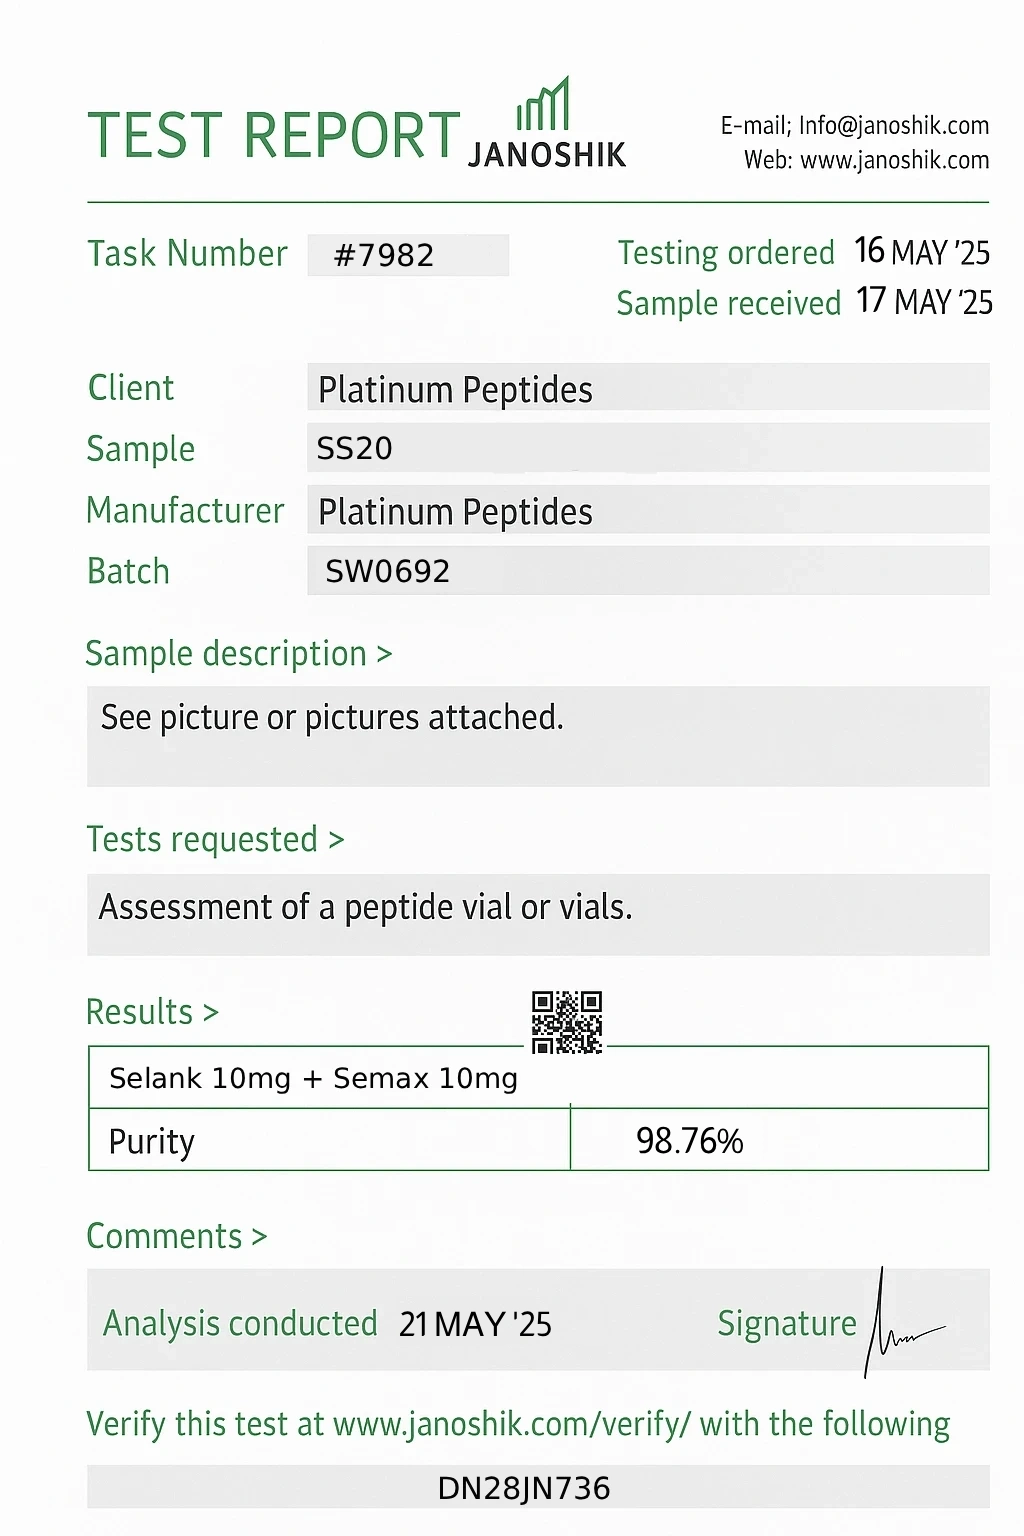The height and width of the screenshot is (1536, 1024).
Task: Click the Results heading arrow
Action: click(x=210, y=1012)
